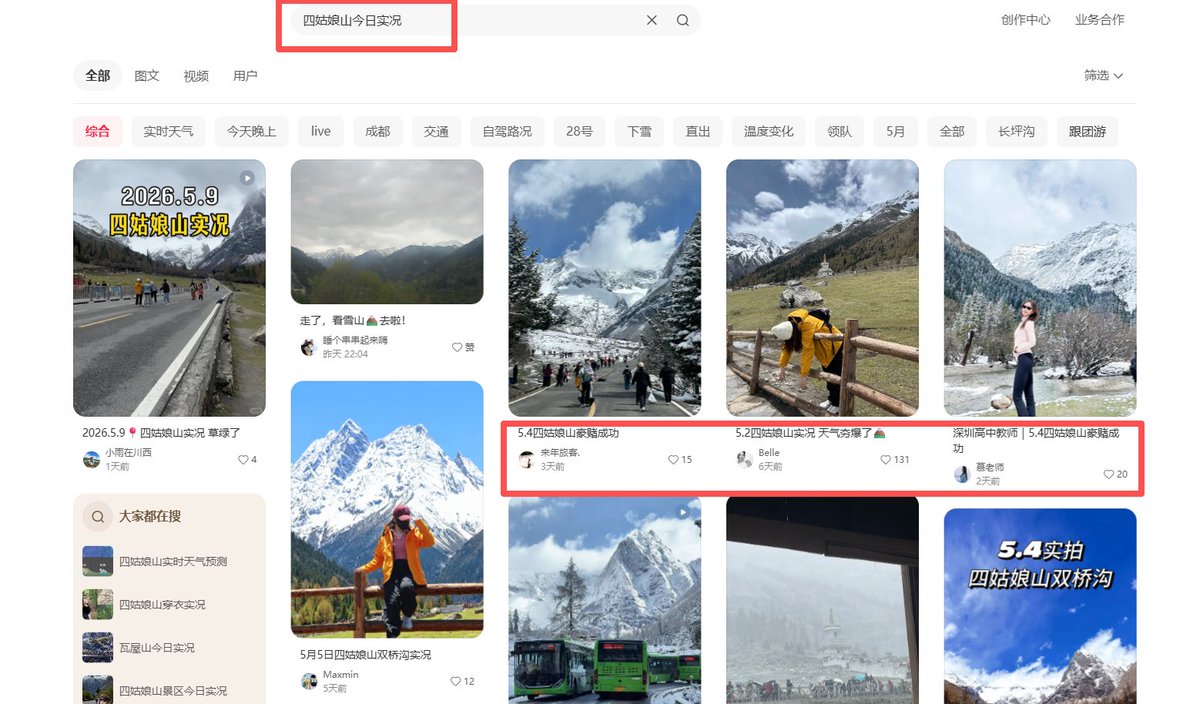This screenshot has width=1200, height=704.
Task: Open 慕老师's profile avatar
Action: point(962,474)
